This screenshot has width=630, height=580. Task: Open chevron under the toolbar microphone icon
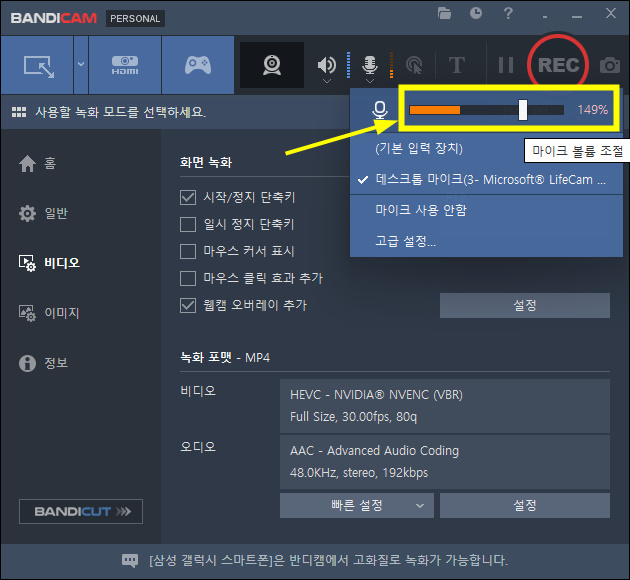point(370,81)
